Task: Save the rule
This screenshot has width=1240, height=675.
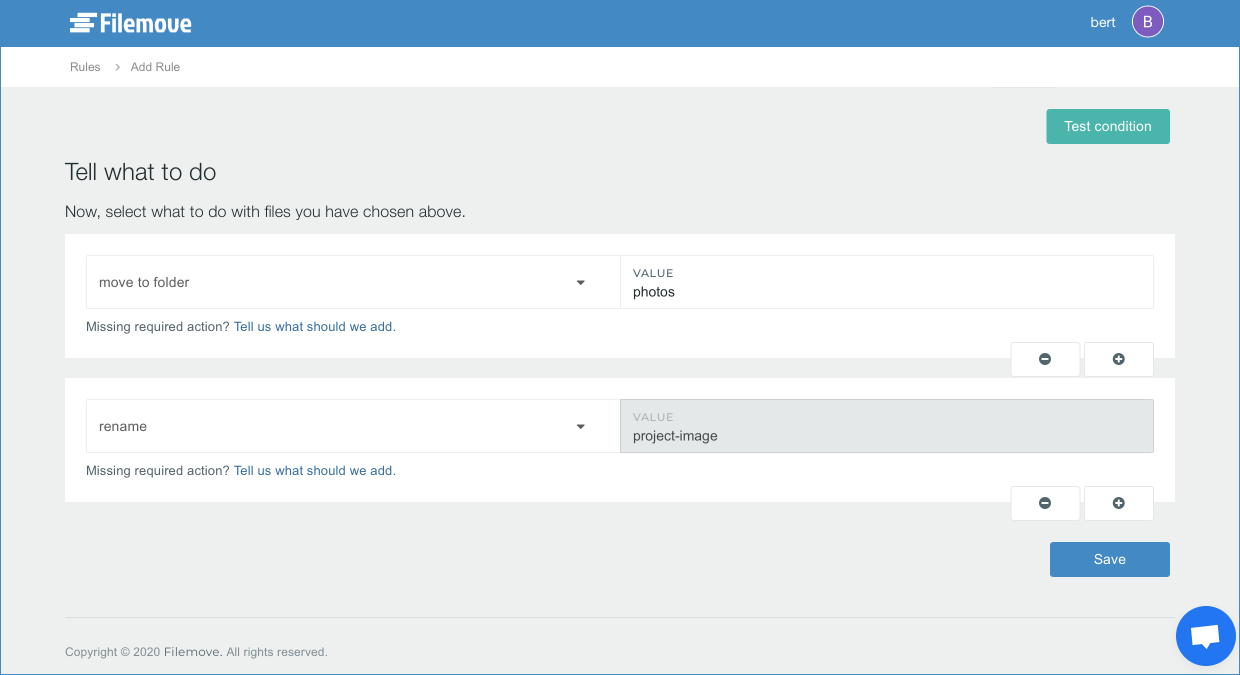Action: click(1110, 559)
